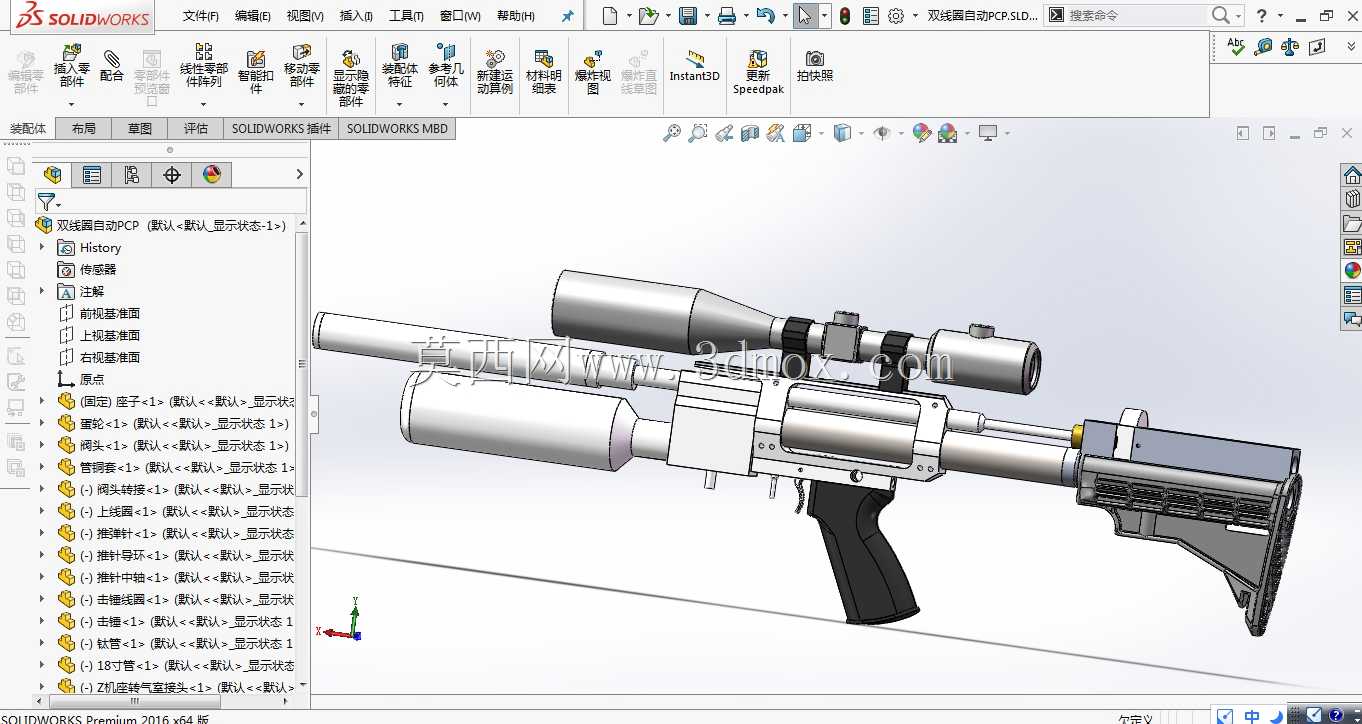The height and width of the screenshot is (724, 1362).
Task: Open the 文件(F) menu
Action: click(201, 16)
